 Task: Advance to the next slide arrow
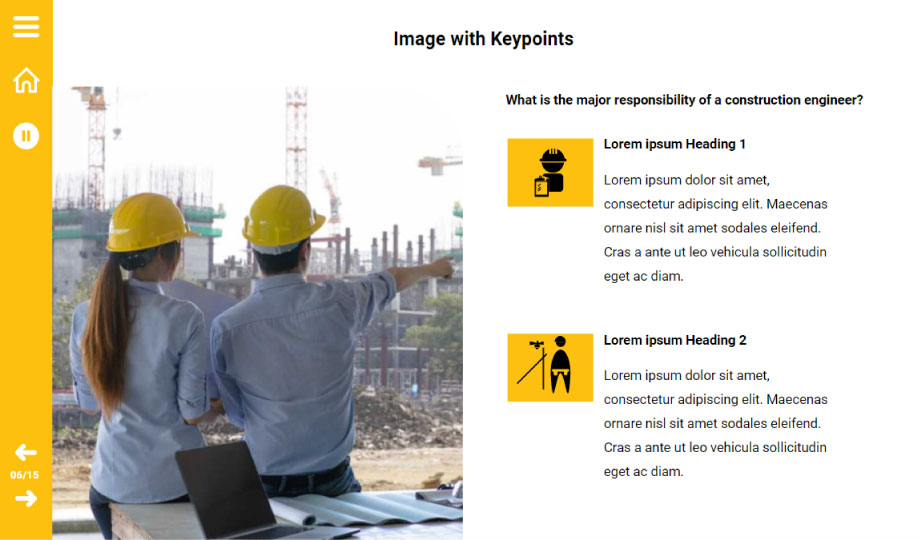(x=26, y=498)
